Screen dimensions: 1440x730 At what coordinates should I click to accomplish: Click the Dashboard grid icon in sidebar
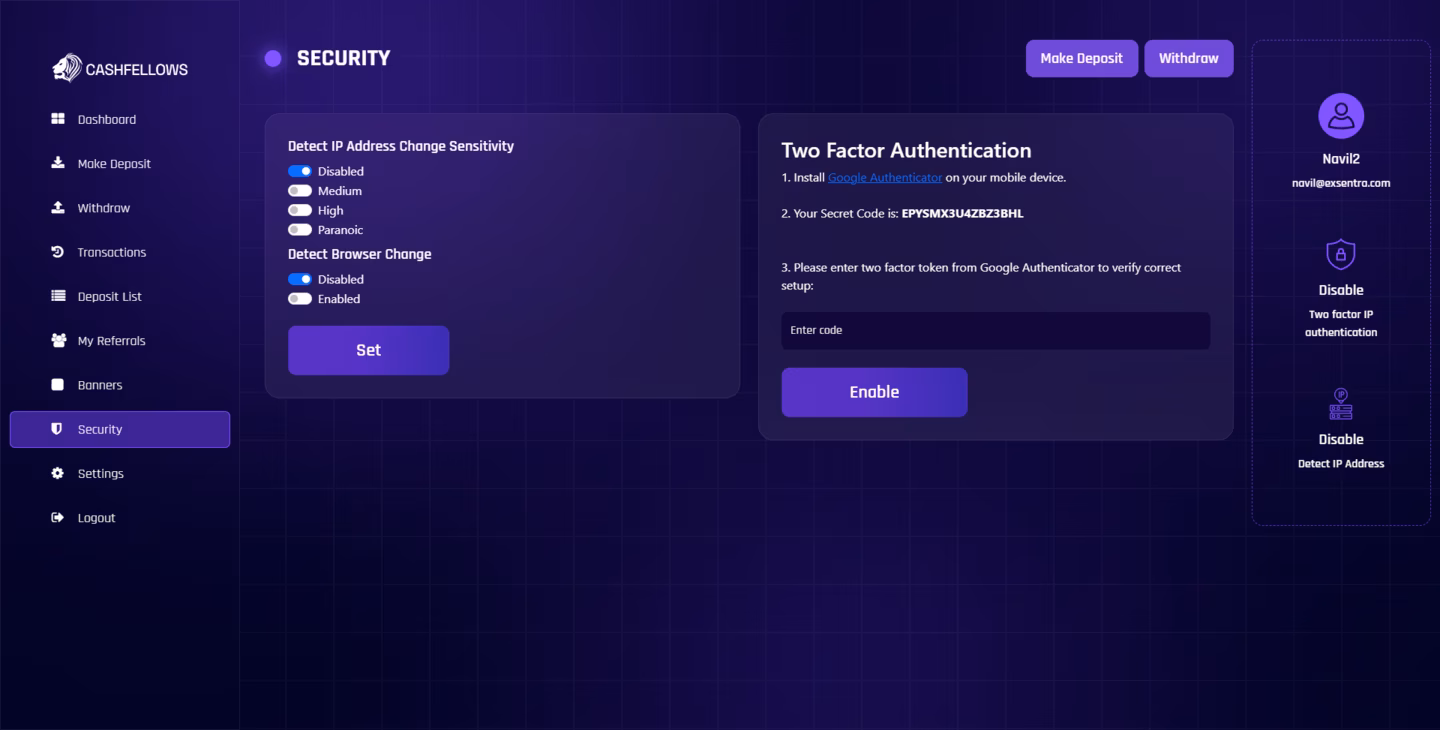(x=58, y=119)
